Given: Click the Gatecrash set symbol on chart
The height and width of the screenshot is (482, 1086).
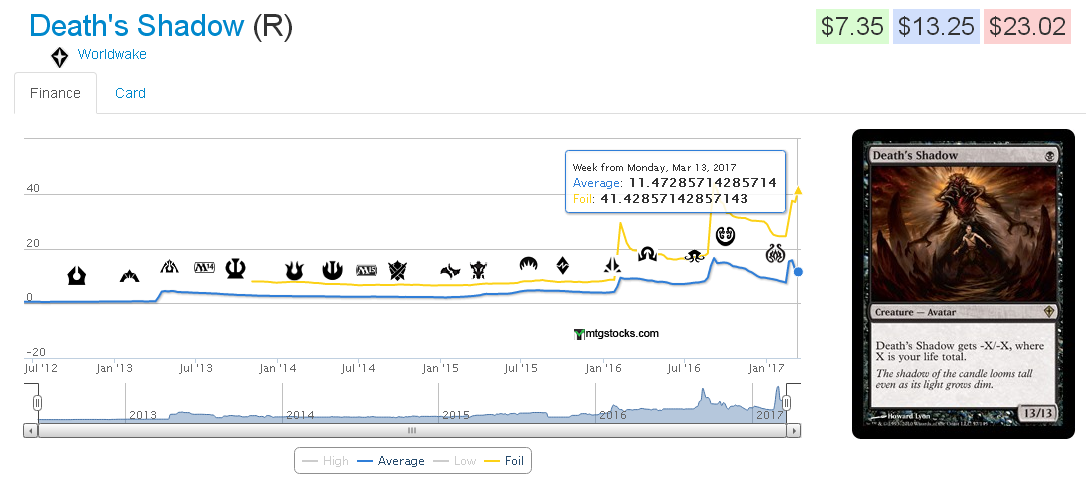Looking at the screenshot, I should point(130,276).
